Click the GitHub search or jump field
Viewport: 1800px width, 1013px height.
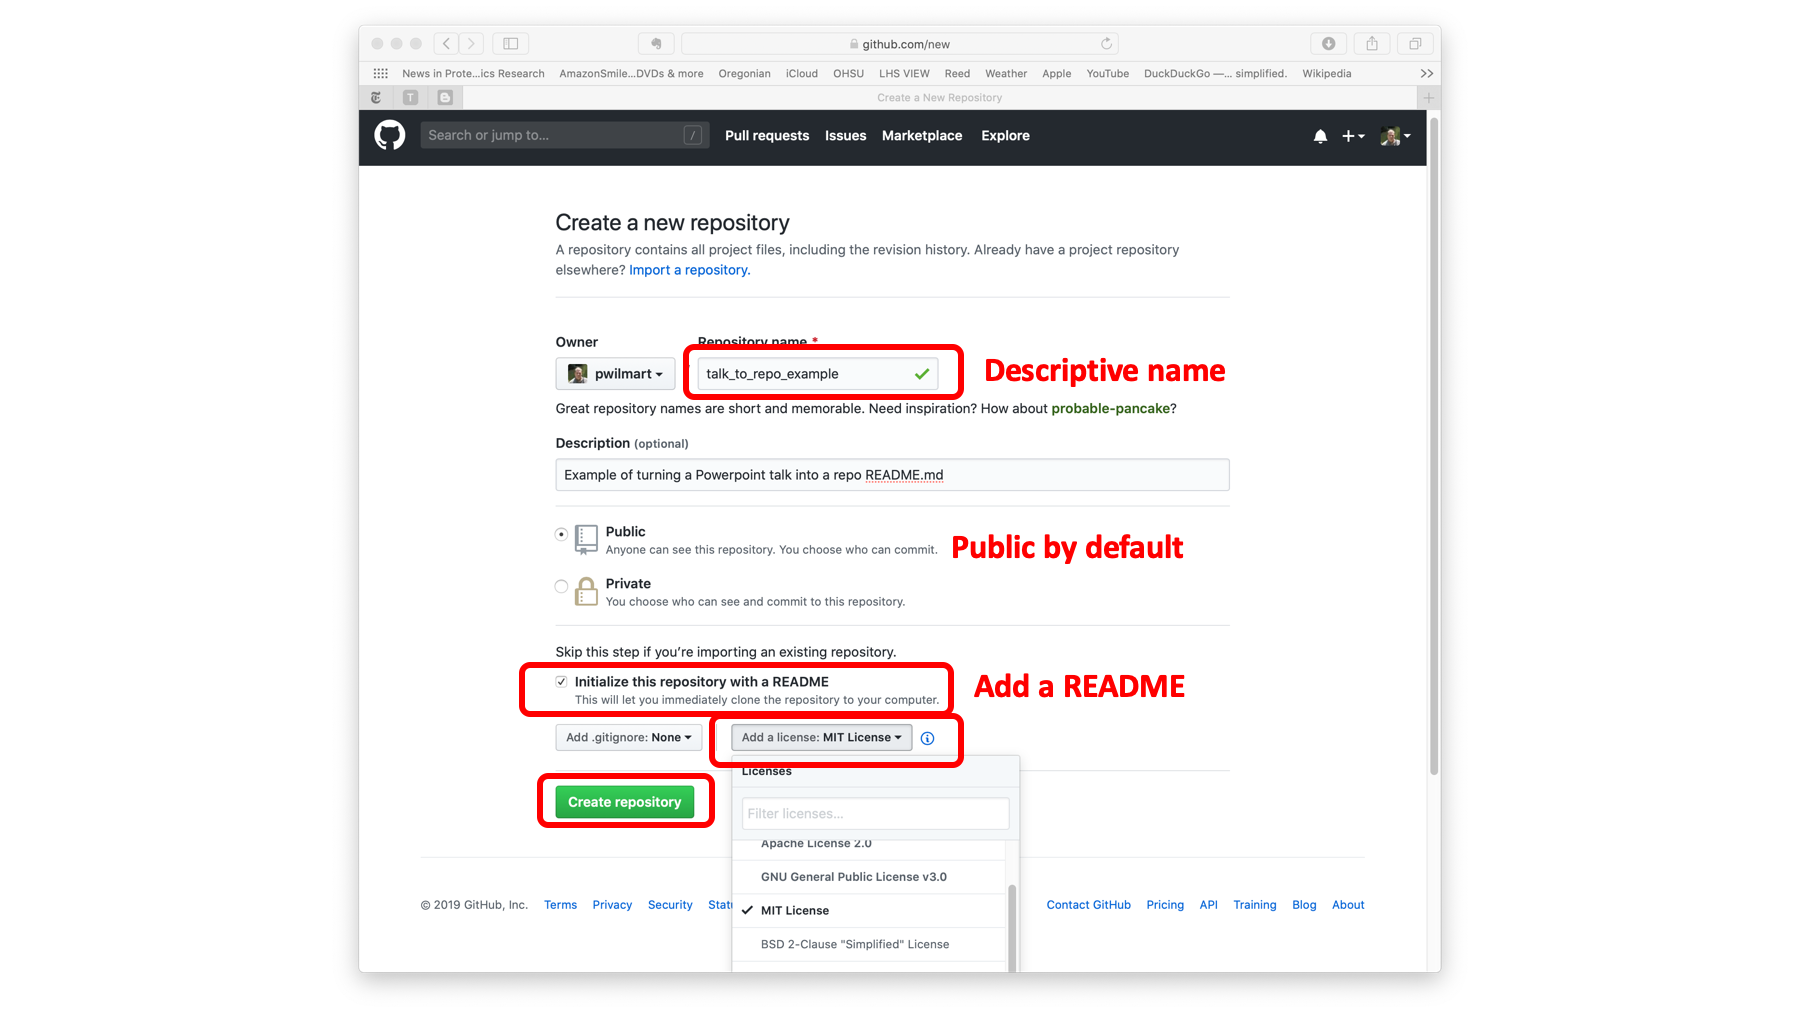[565, 135]
